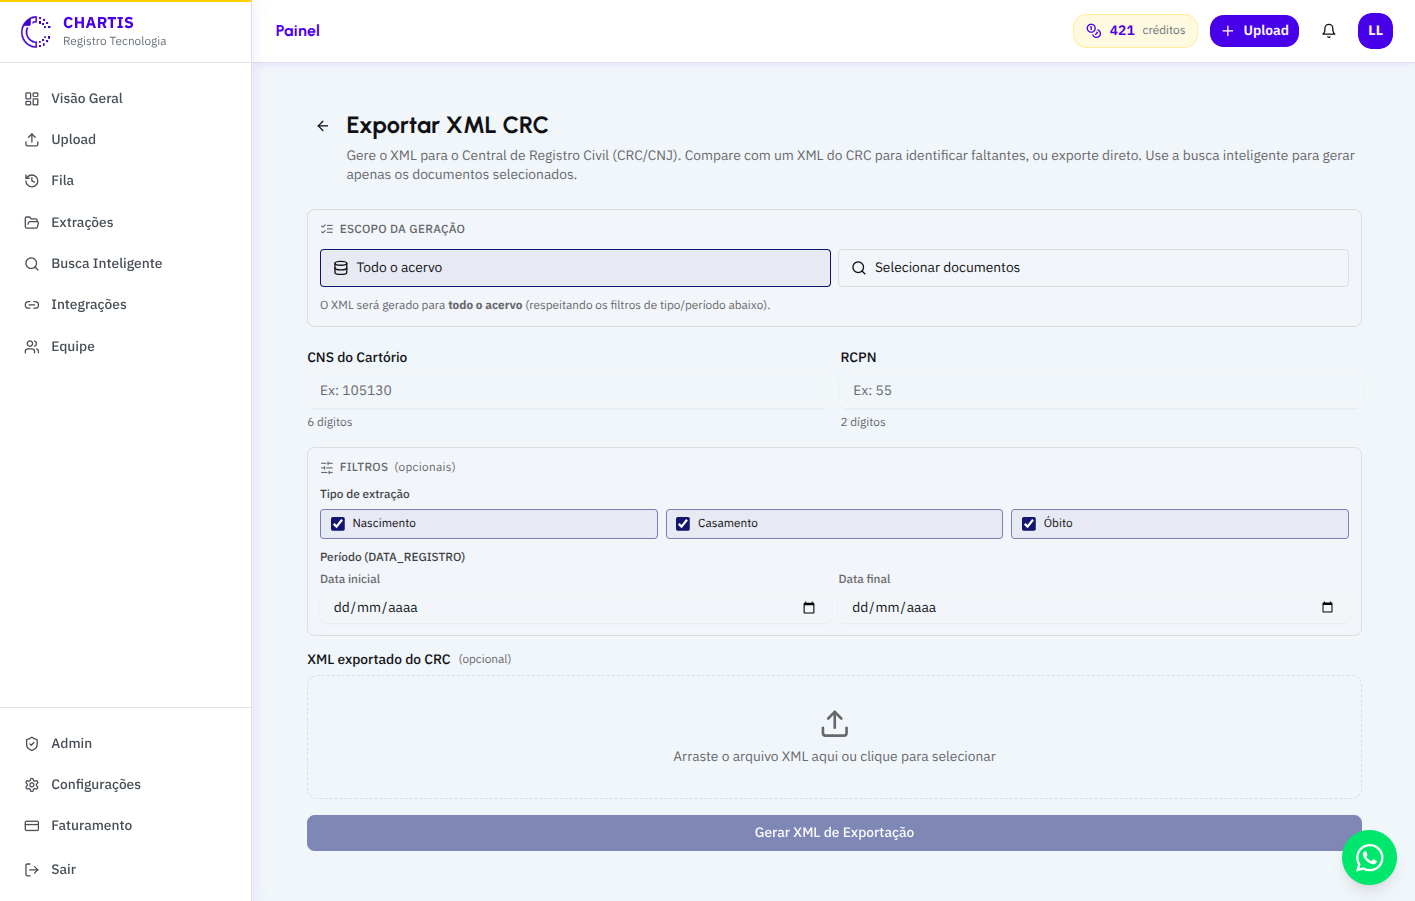Click the Chartis logo icon
Screen dimensions: 1415x901
[36, 32]
